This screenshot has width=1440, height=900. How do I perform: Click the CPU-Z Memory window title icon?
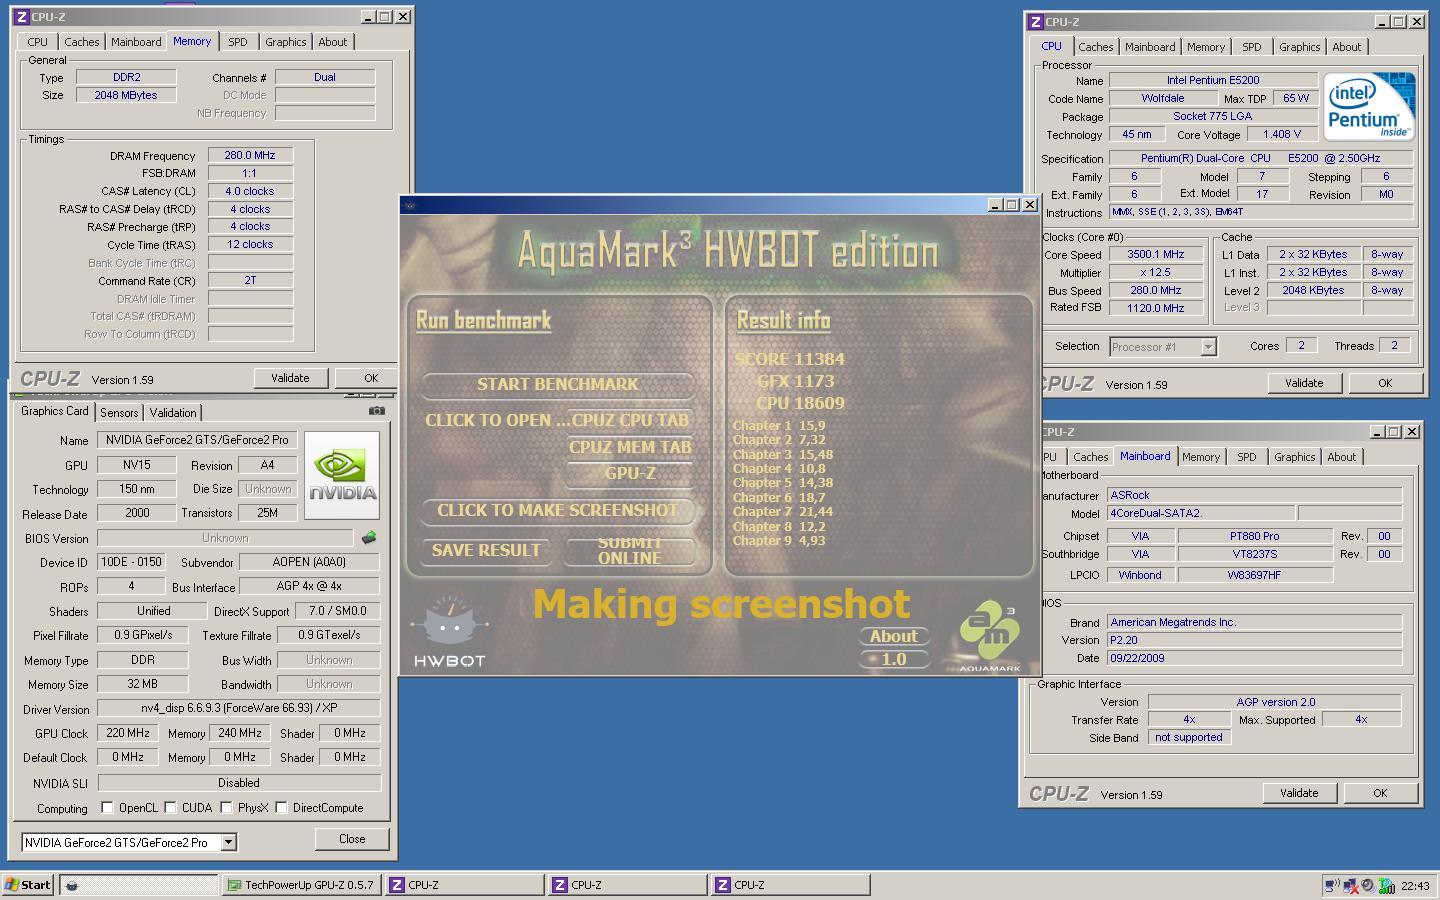pos(22,17)
